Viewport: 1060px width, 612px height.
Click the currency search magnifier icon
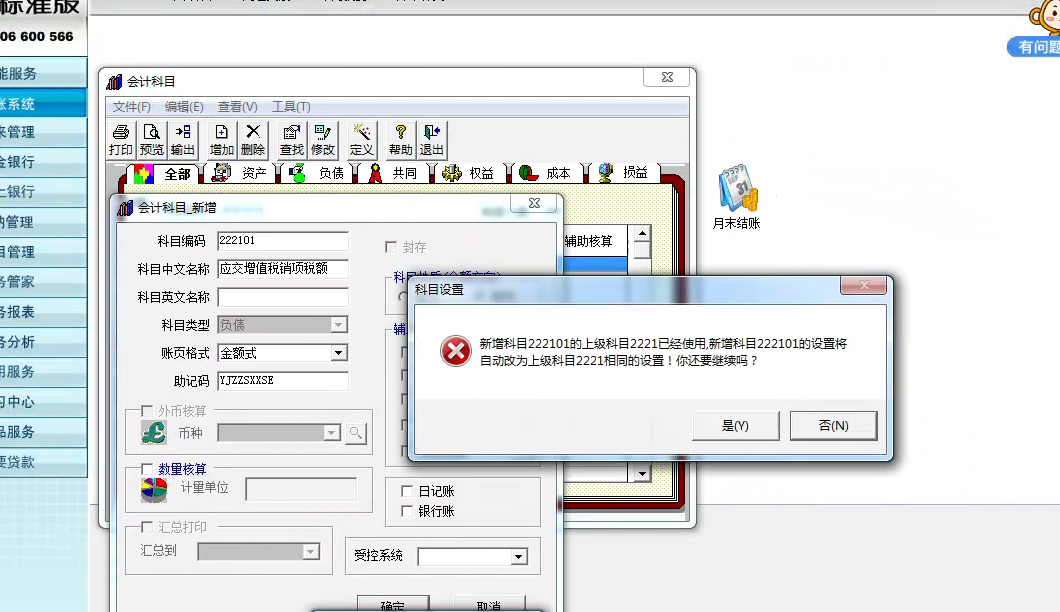pos(356,433)
